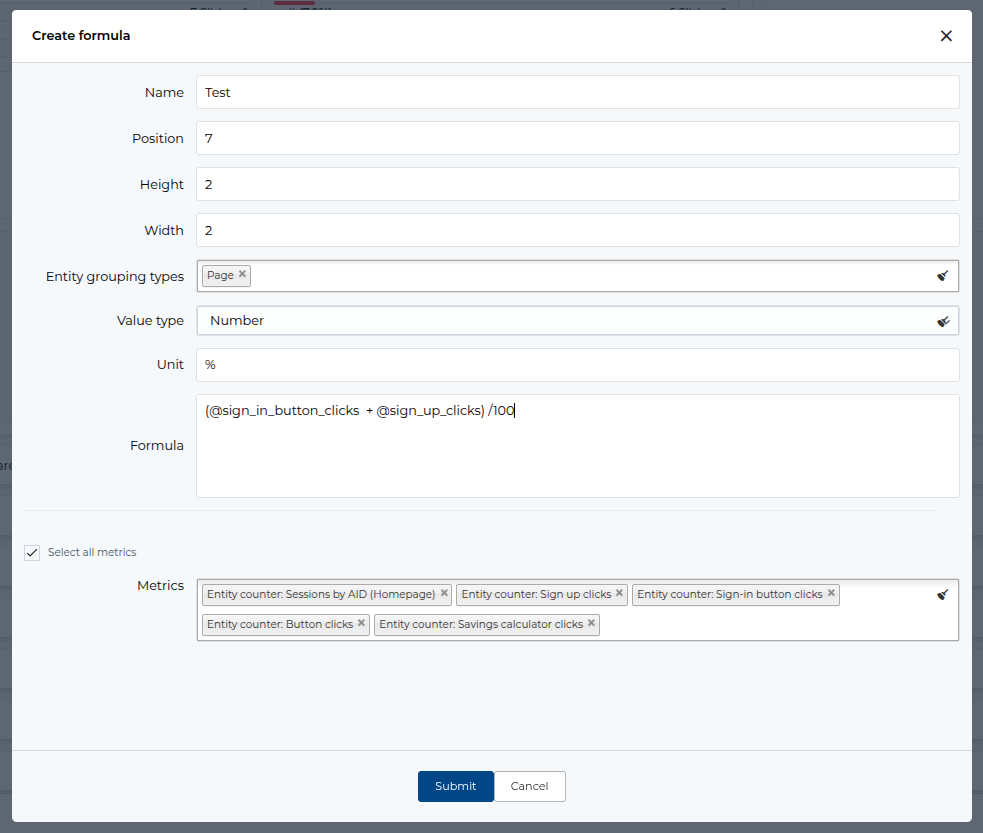Image resolution: width=983 pixels, height=833 pixels.
Task: Clear the Value type selection broom icon
Action: coord(942,321)
